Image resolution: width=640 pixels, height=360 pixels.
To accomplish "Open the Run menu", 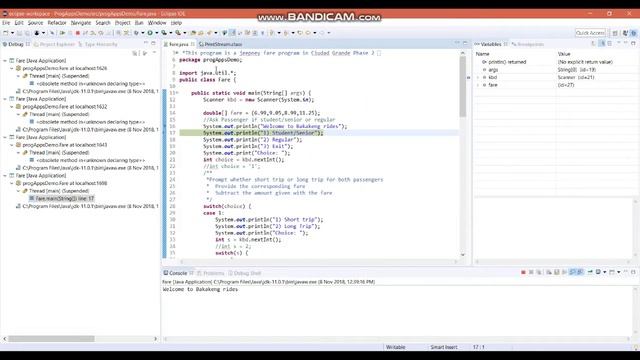I will coord(139,23).
